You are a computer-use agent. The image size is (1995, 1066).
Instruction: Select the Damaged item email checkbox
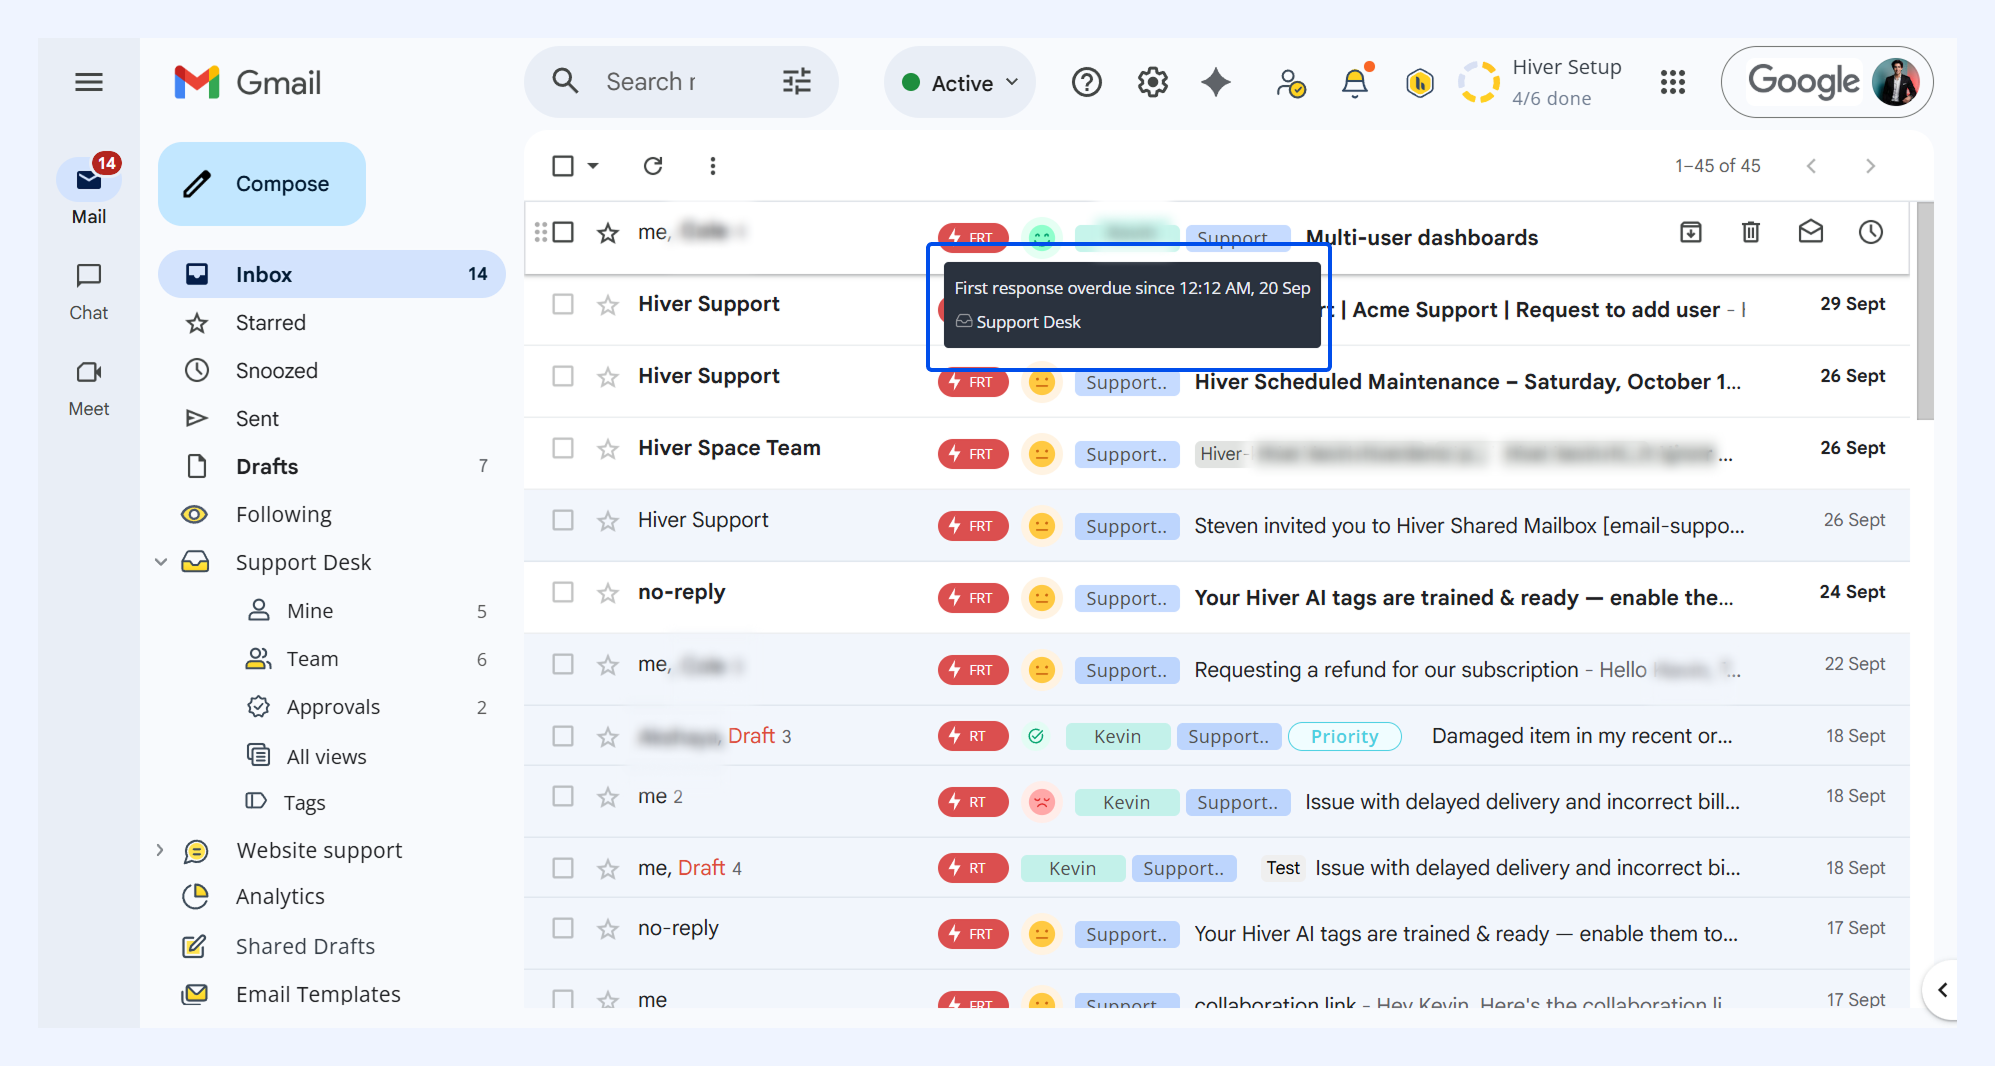pos(563,736)
